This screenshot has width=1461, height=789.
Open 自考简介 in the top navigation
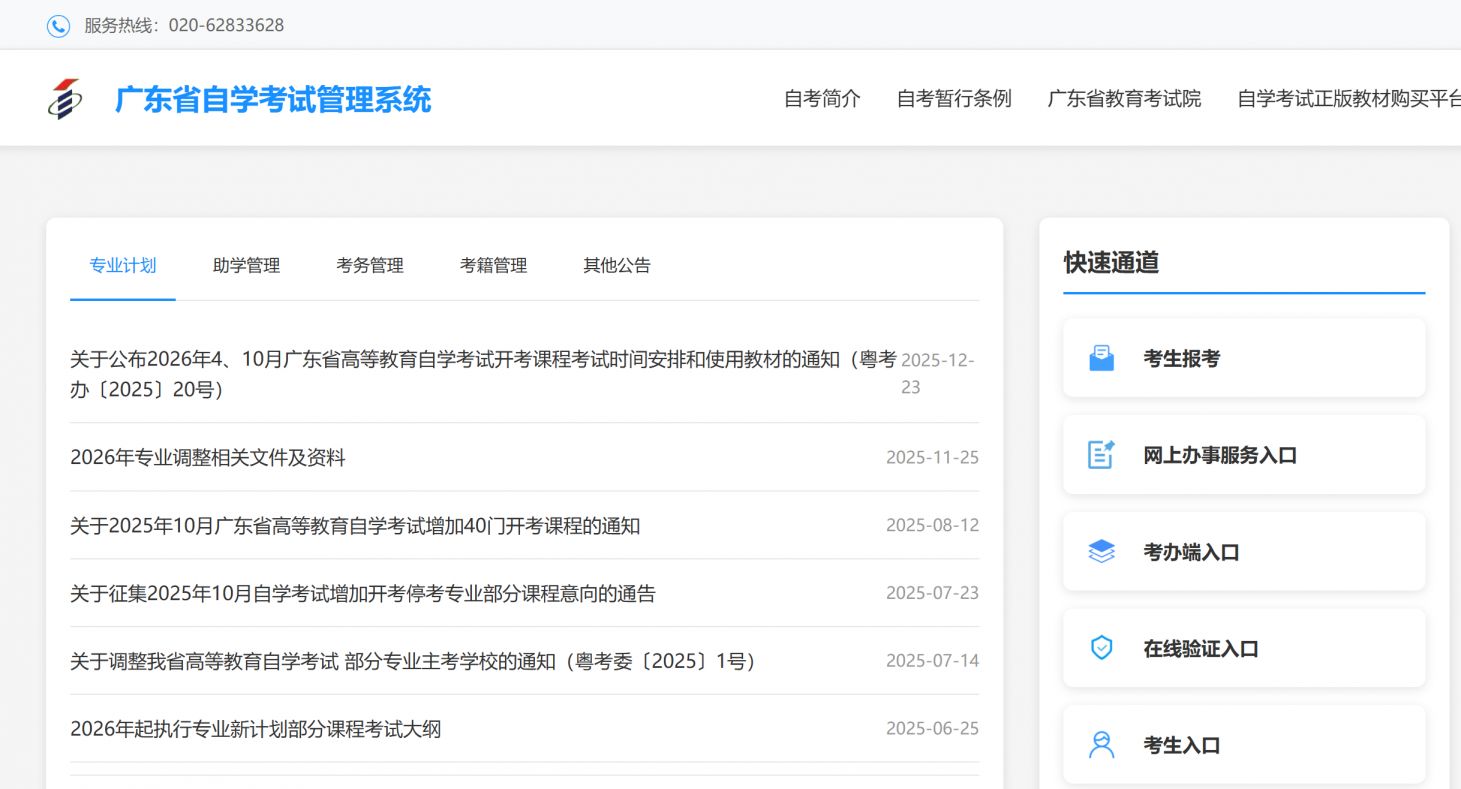pyautogui.click(x=822, y=99)
